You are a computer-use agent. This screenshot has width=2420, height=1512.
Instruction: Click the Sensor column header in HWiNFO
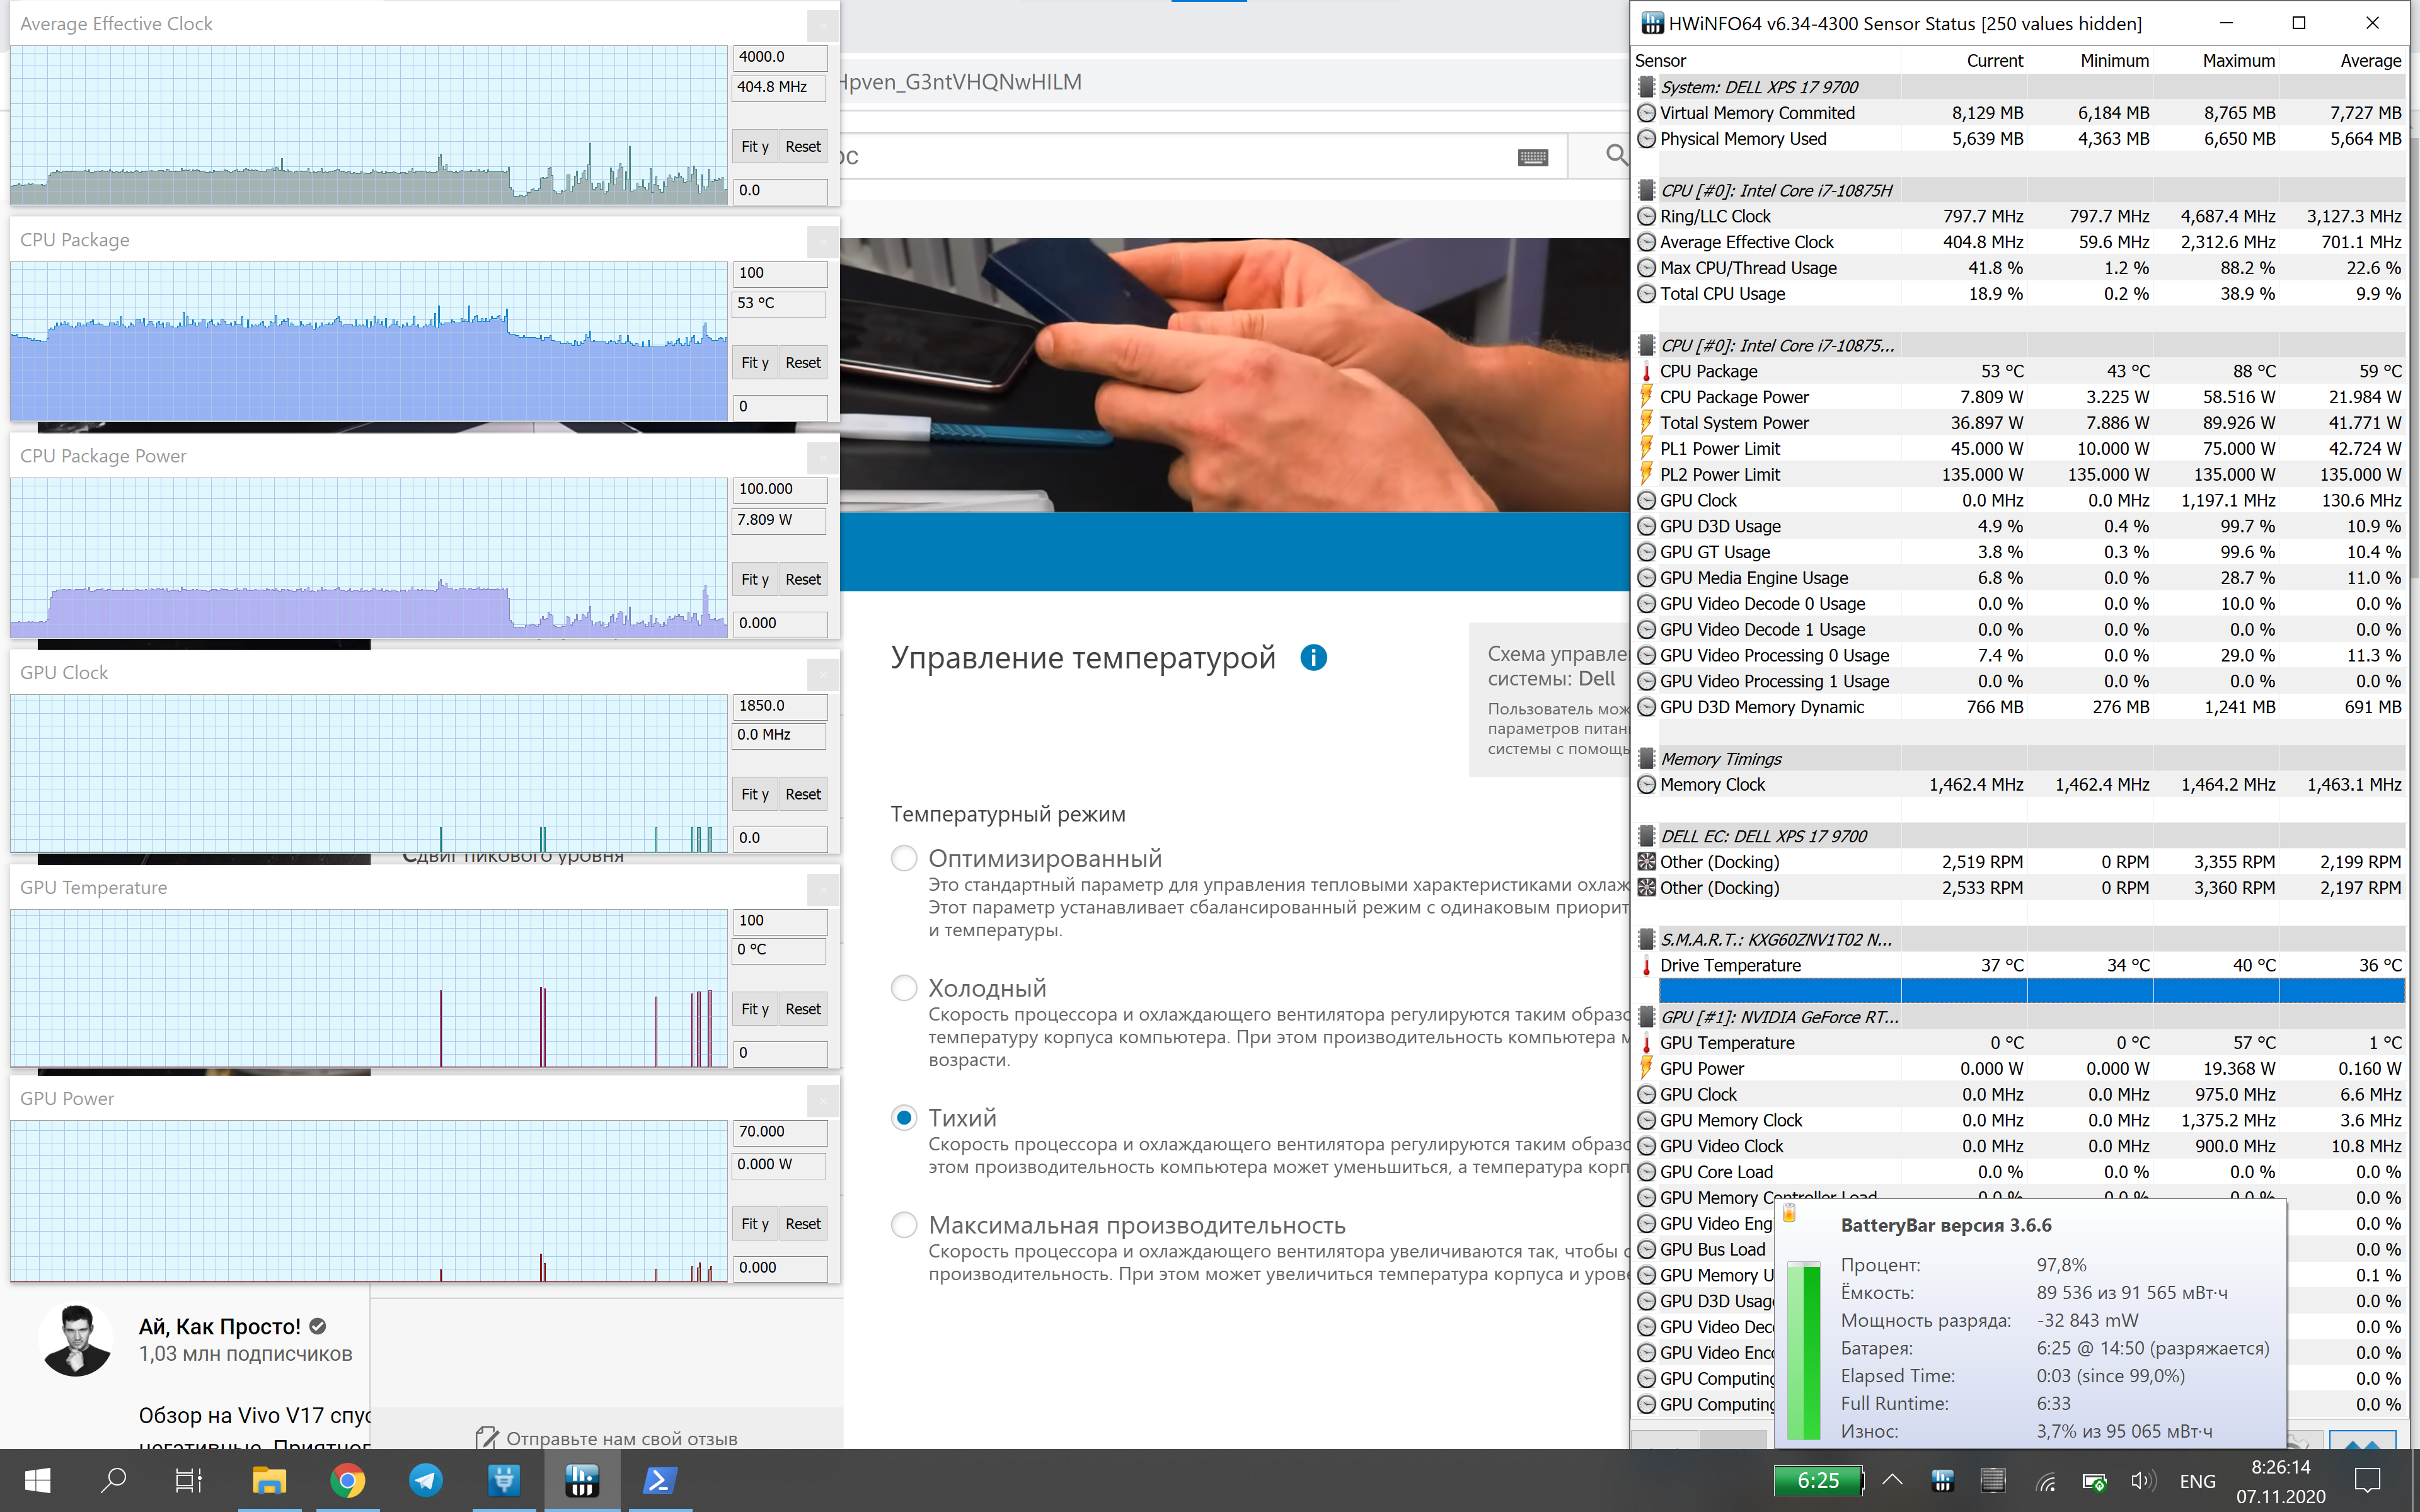point(1660,61)
